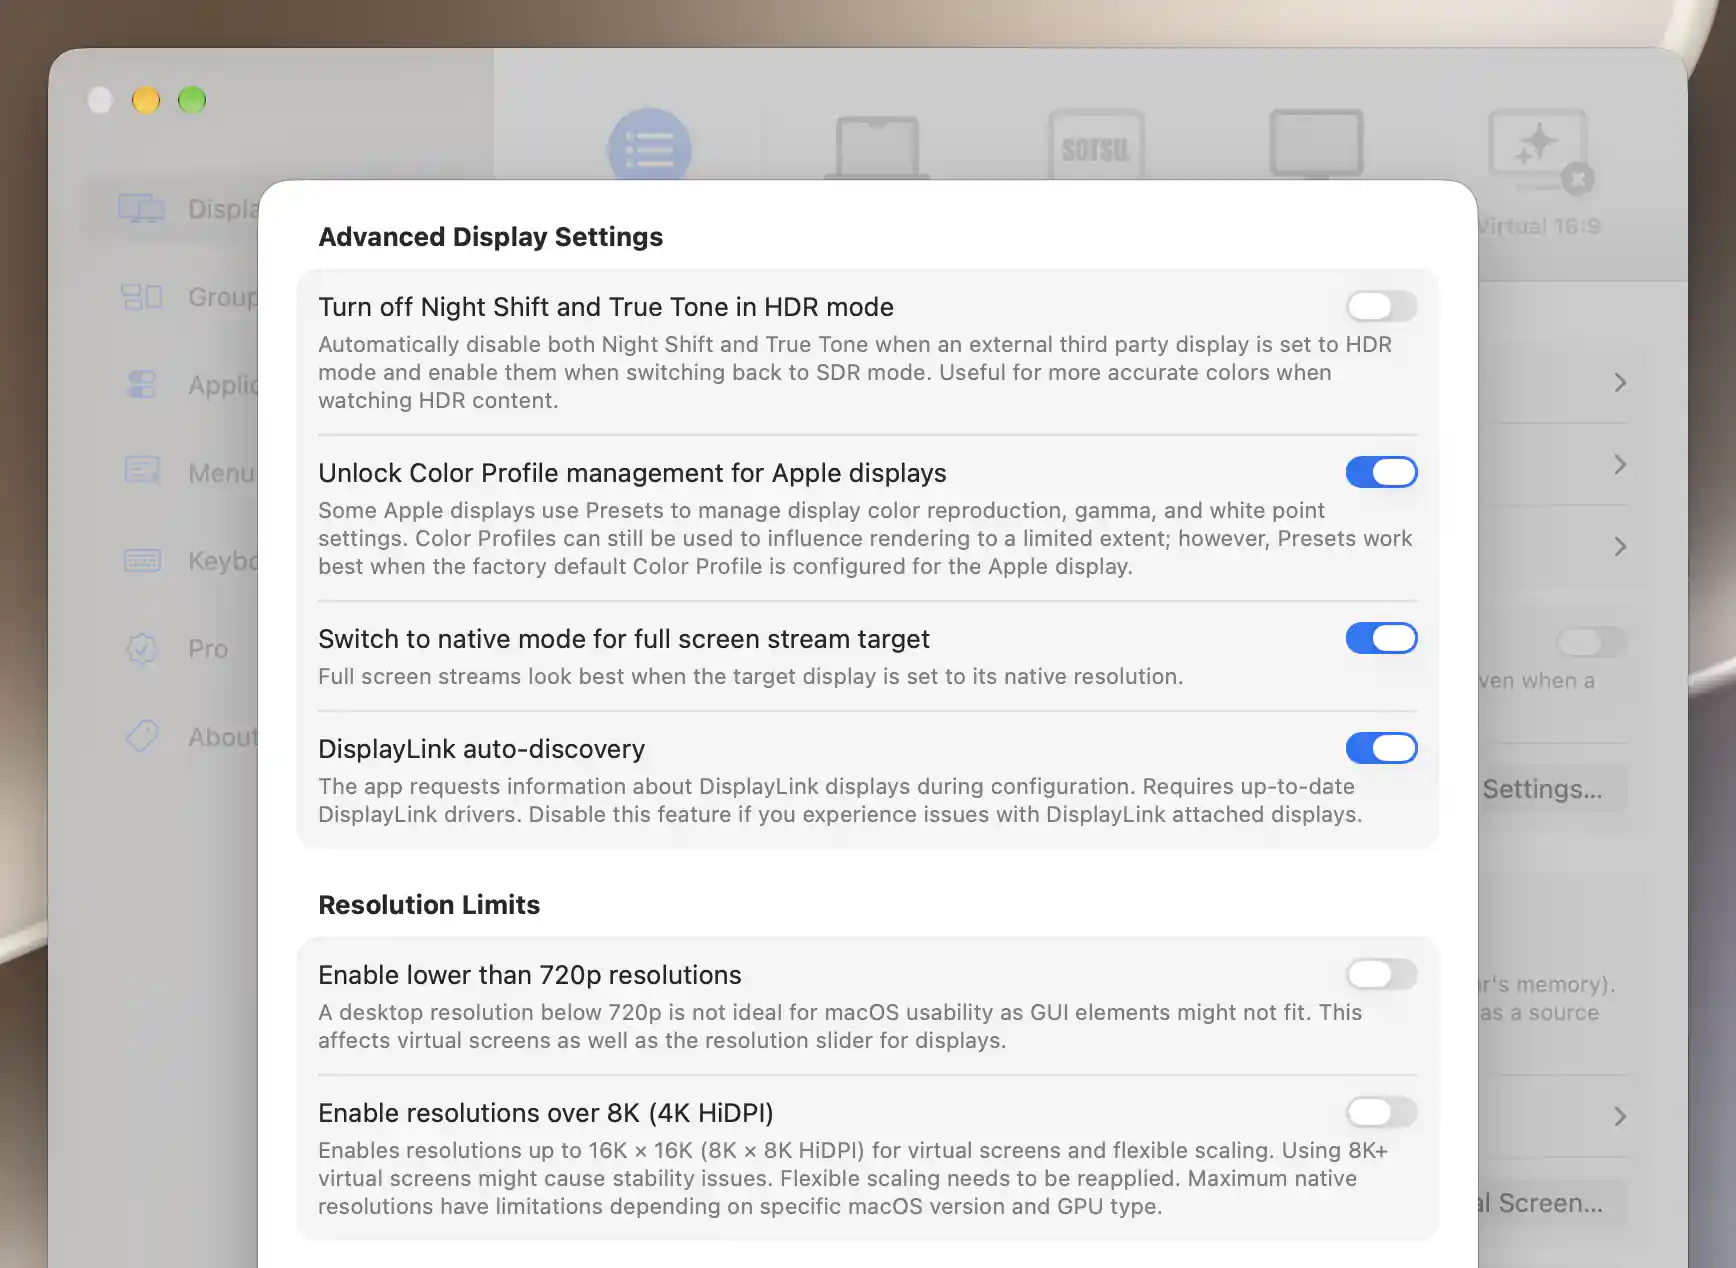1736x1268 pixels.
Task: Click the Groups sidebar icon
Action: 141,297
